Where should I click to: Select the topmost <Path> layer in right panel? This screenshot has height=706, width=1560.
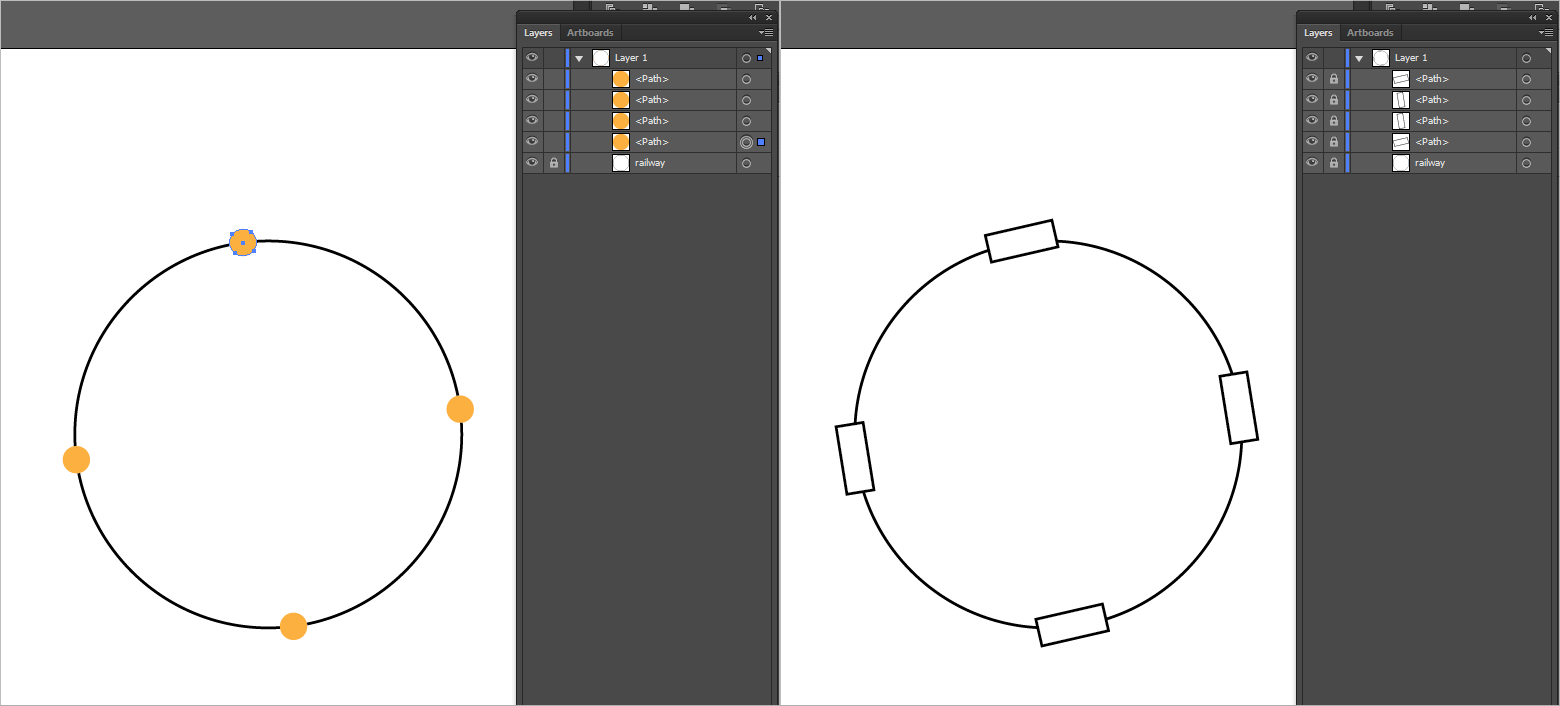1433,78
